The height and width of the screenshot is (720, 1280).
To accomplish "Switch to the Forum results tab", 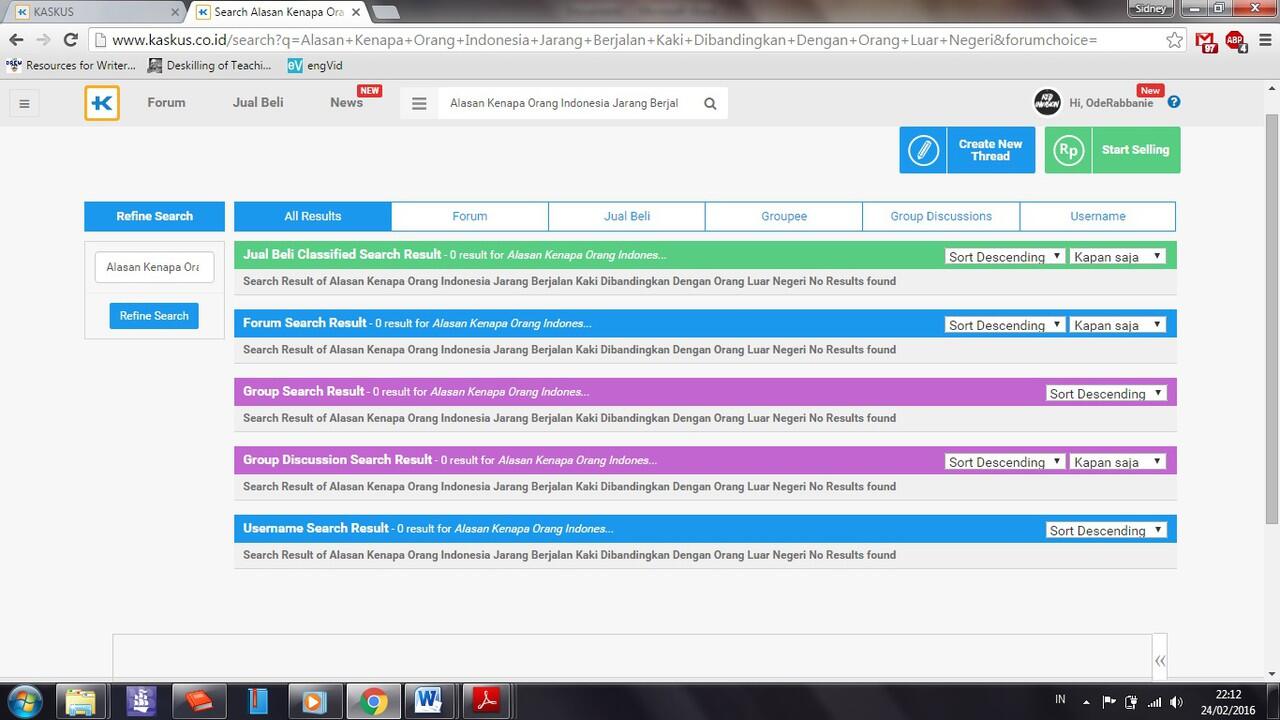I will [x=470, y=216].
